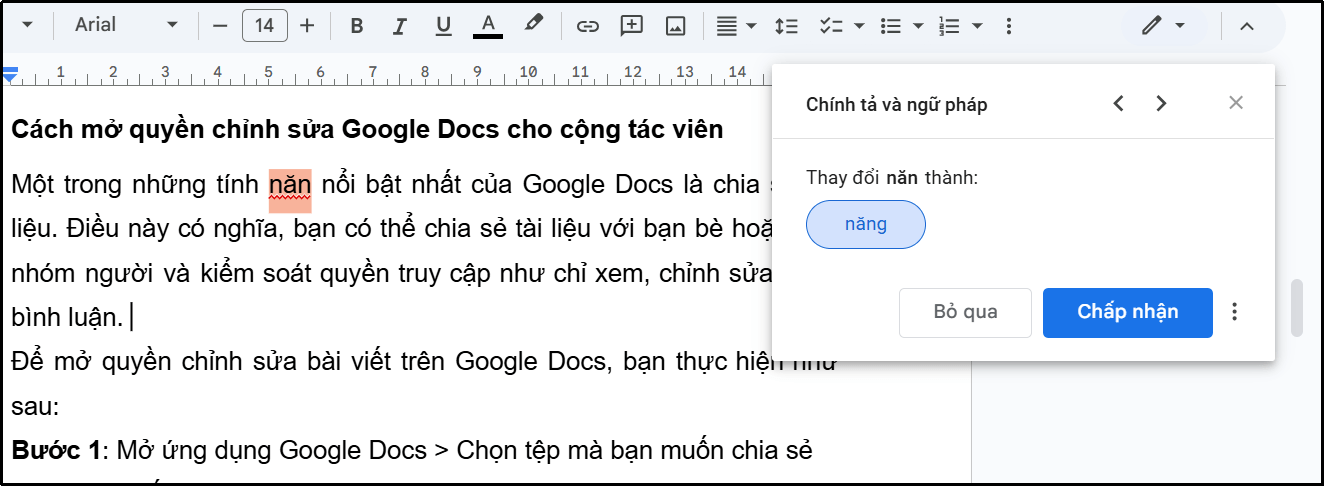Toggle italic formatting

point(400,26)
